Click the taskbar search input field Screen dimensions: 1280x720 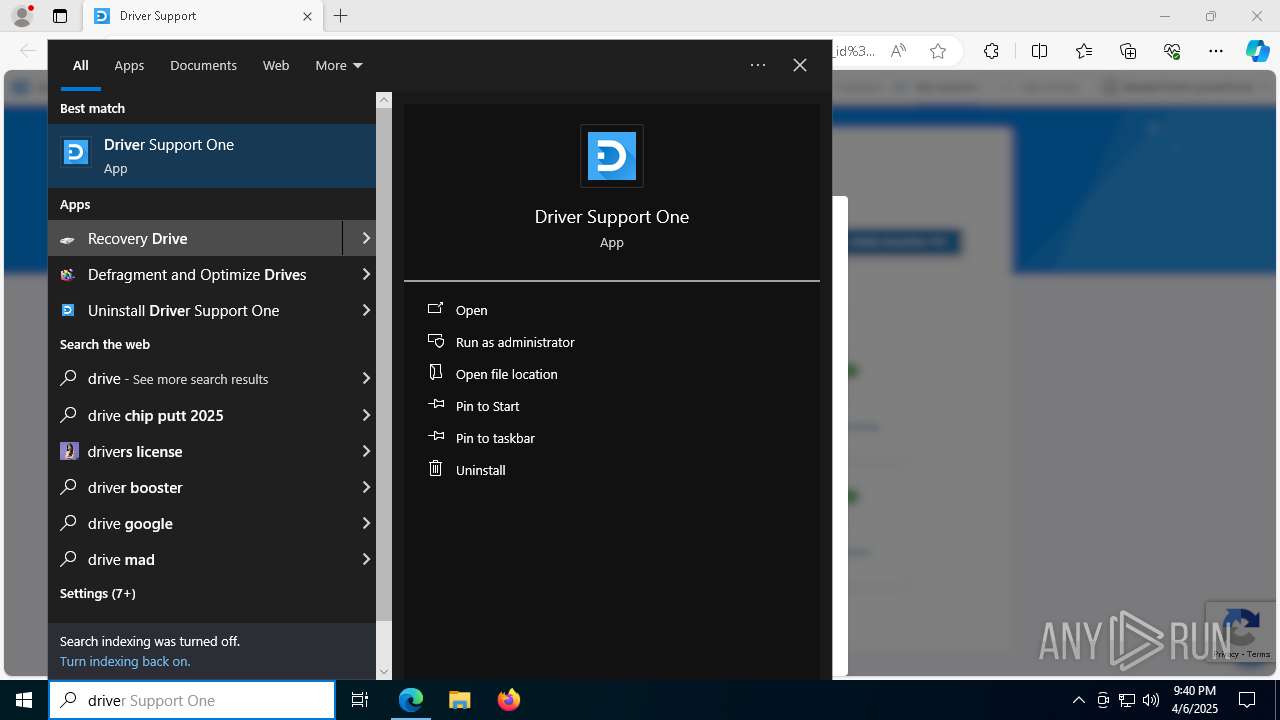[x=192, y=700]
